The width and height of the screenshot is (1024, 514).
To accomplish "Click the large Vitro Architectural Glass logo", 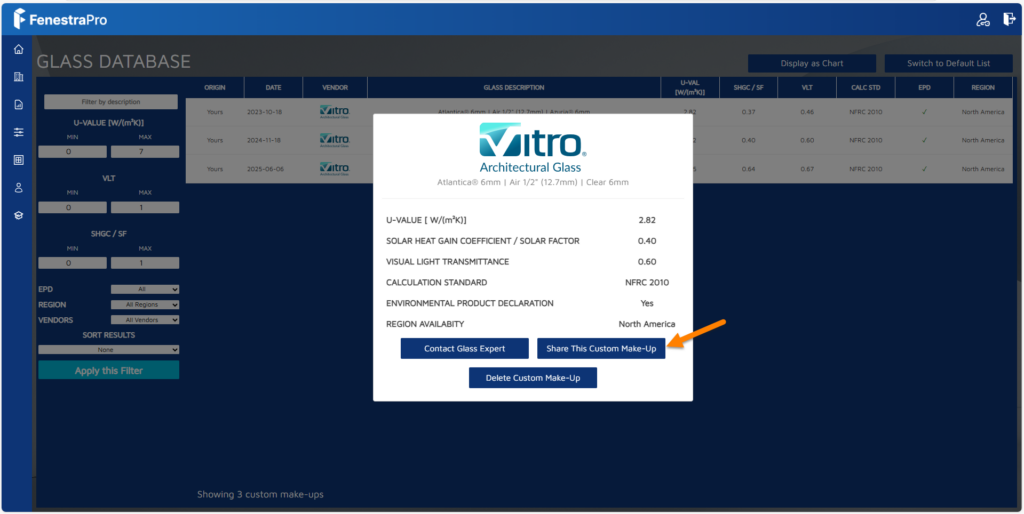I will click(x=532, y=148).
